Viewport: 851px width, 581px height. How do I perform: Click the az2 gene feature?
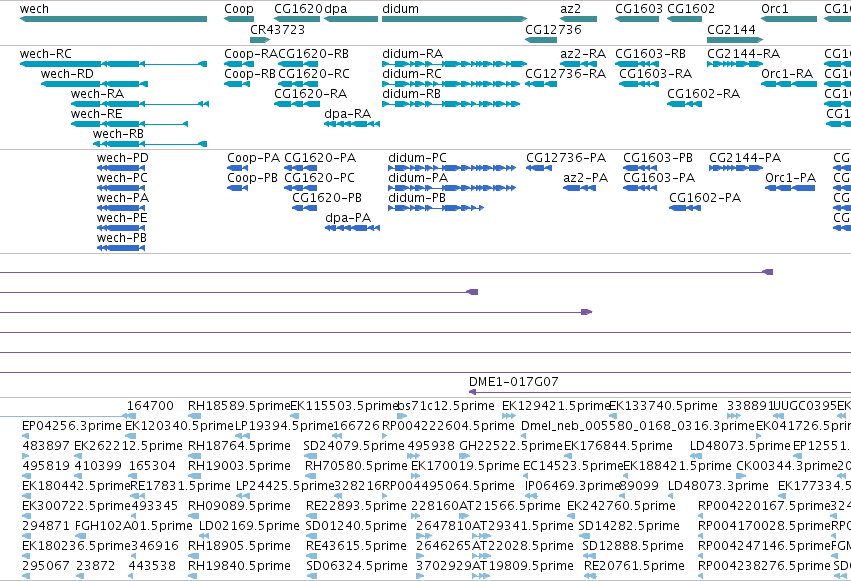click(x=579, y=19)
